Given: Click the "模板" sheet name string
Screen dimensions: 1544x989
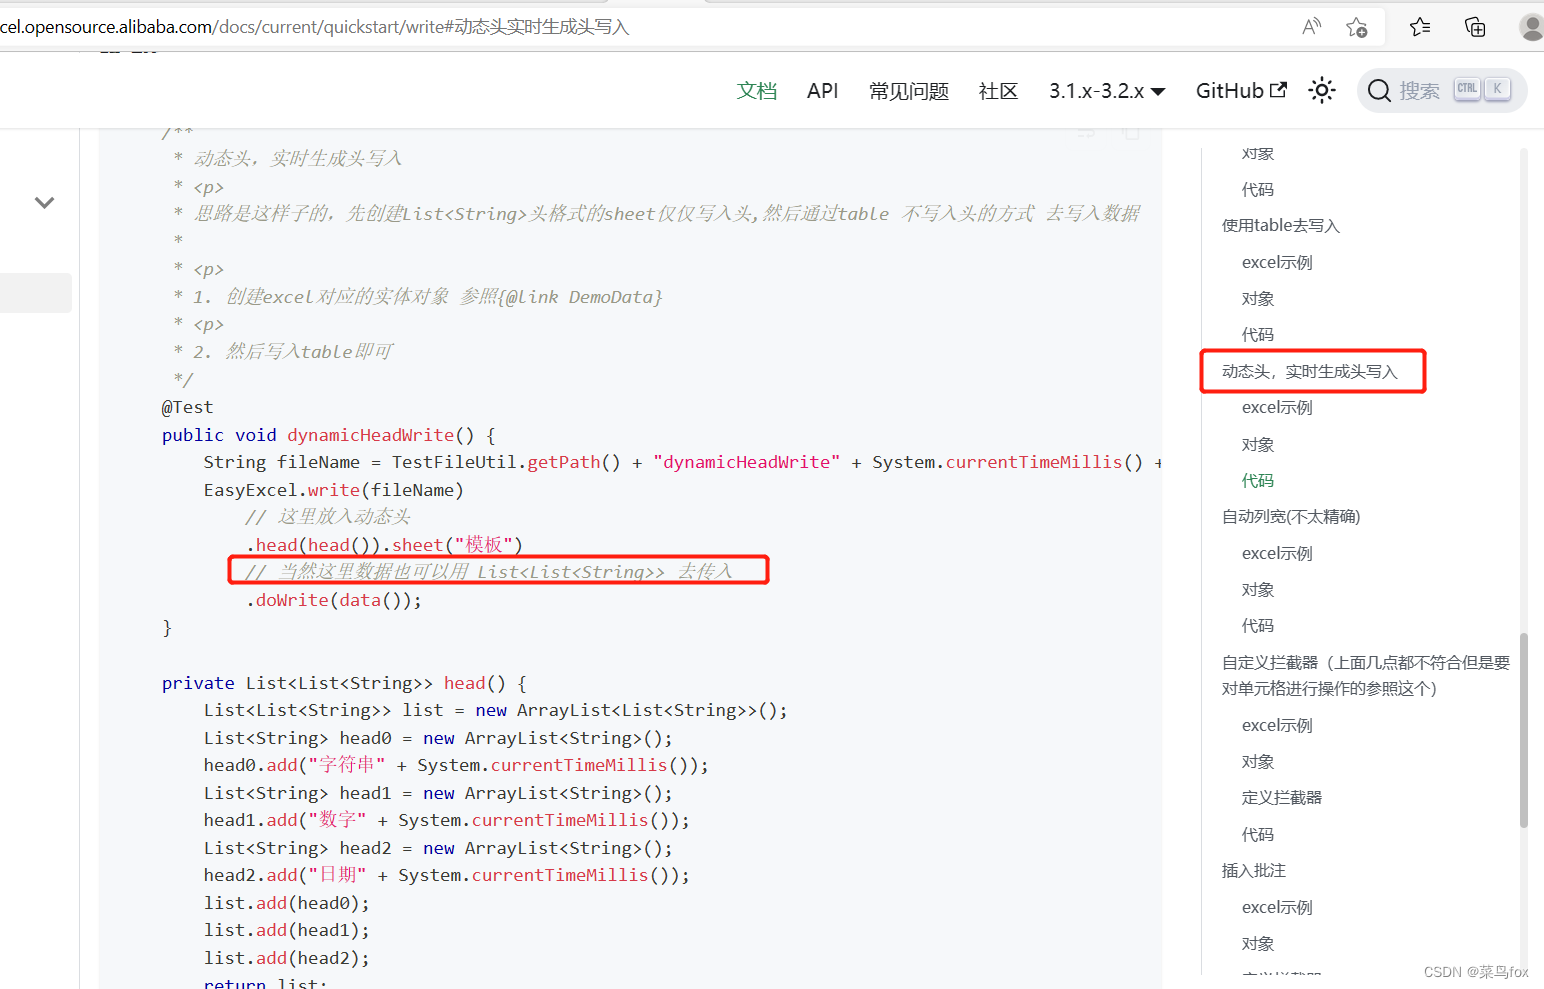Looking at the screenshot, I should pyautogui.click(x=483, y=545).
